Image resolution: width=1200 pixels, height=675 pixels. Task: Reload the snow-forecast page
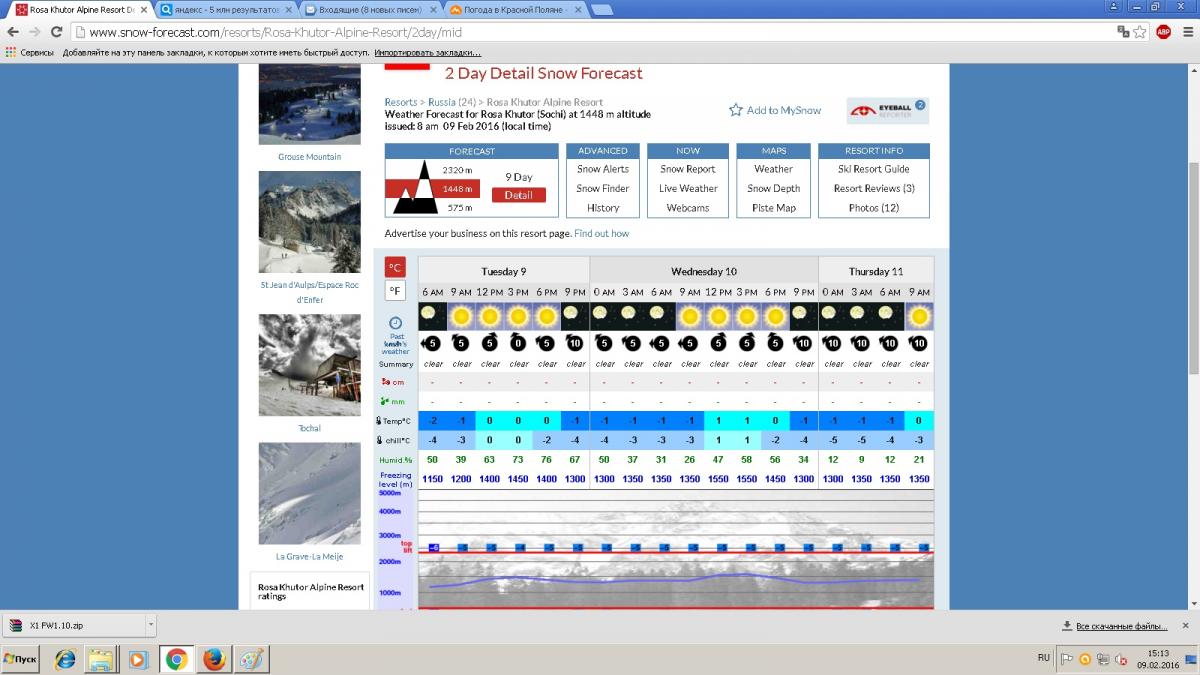click(56, 31)
